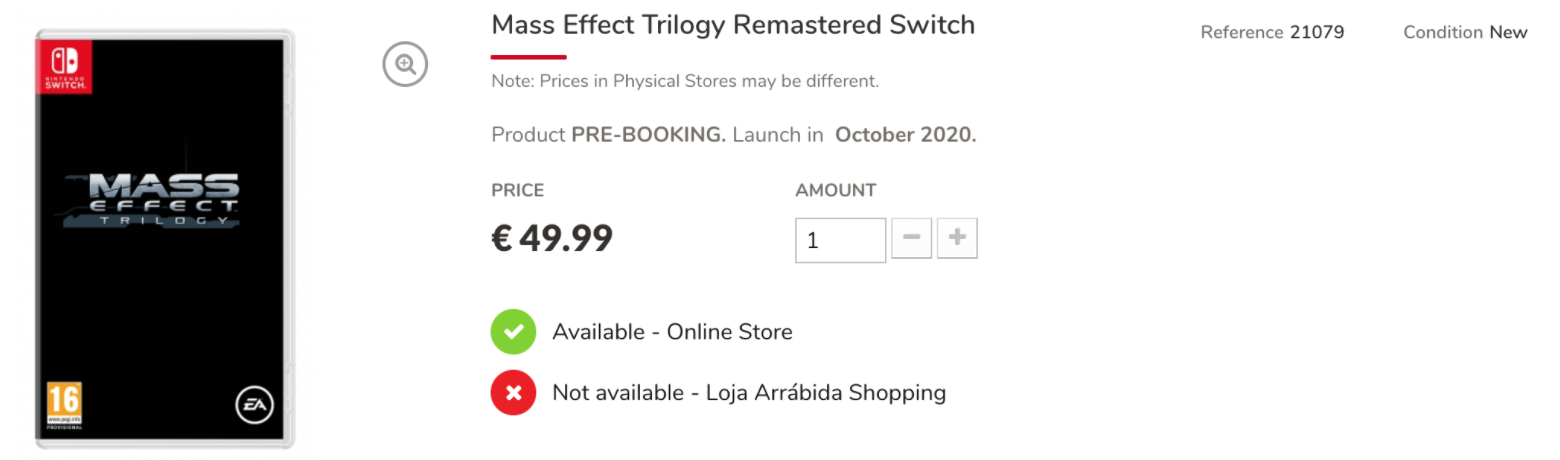1560x460 pixels.
Task: Click the magnifier zoom icon beside the cover
Action: [x=405, y=64]
